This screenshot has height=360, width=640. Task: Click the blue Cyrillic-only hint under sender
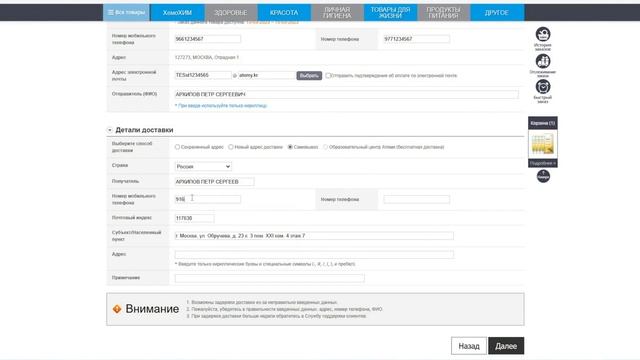pyautogui.click(x=221, y=106)
